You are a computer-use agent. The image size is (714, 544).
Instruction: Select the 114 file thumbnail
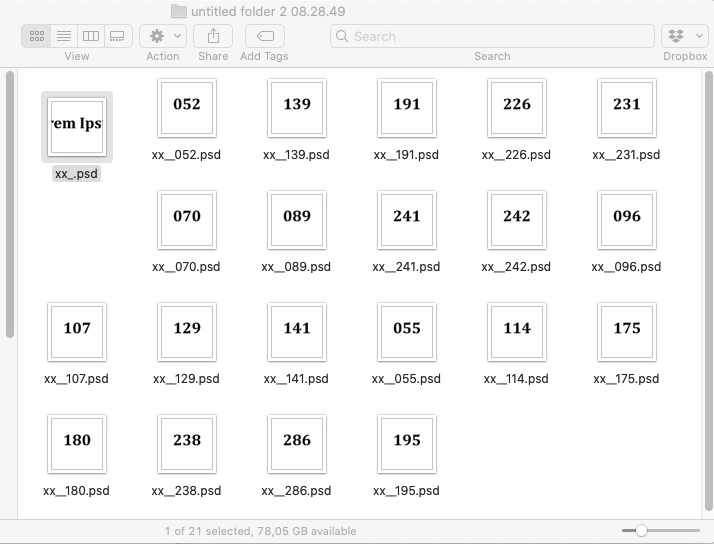[x=517, y=332]
